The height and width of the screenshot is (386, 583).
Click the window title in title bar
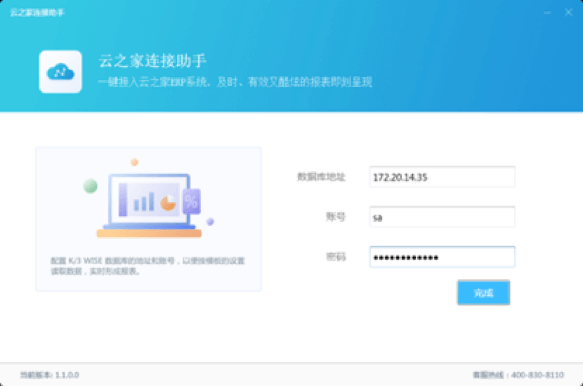(37, 13)
